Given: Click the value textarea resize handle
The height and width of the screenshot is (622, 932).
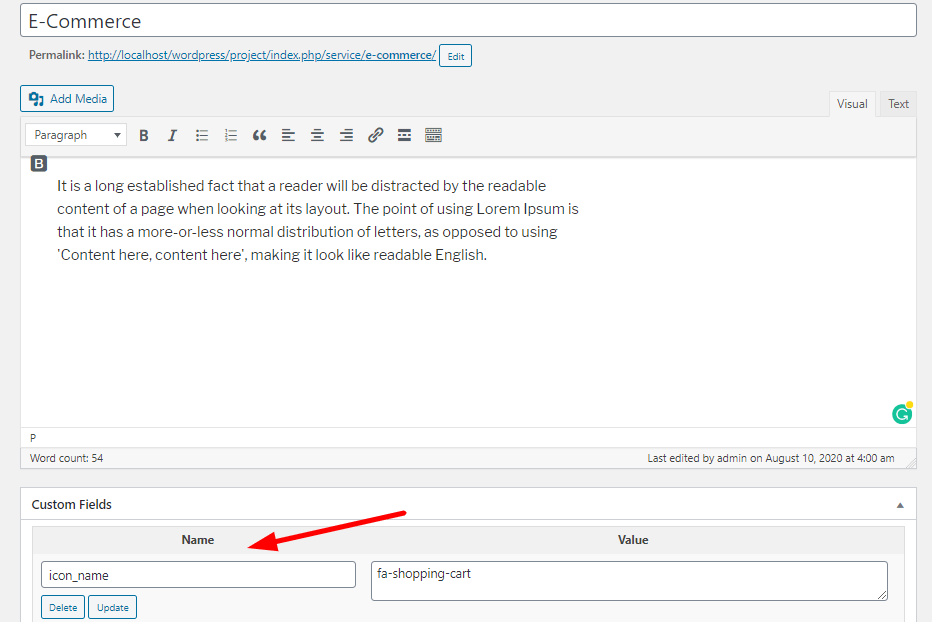Looking at the screenshot, I should (x=882, y=595).
